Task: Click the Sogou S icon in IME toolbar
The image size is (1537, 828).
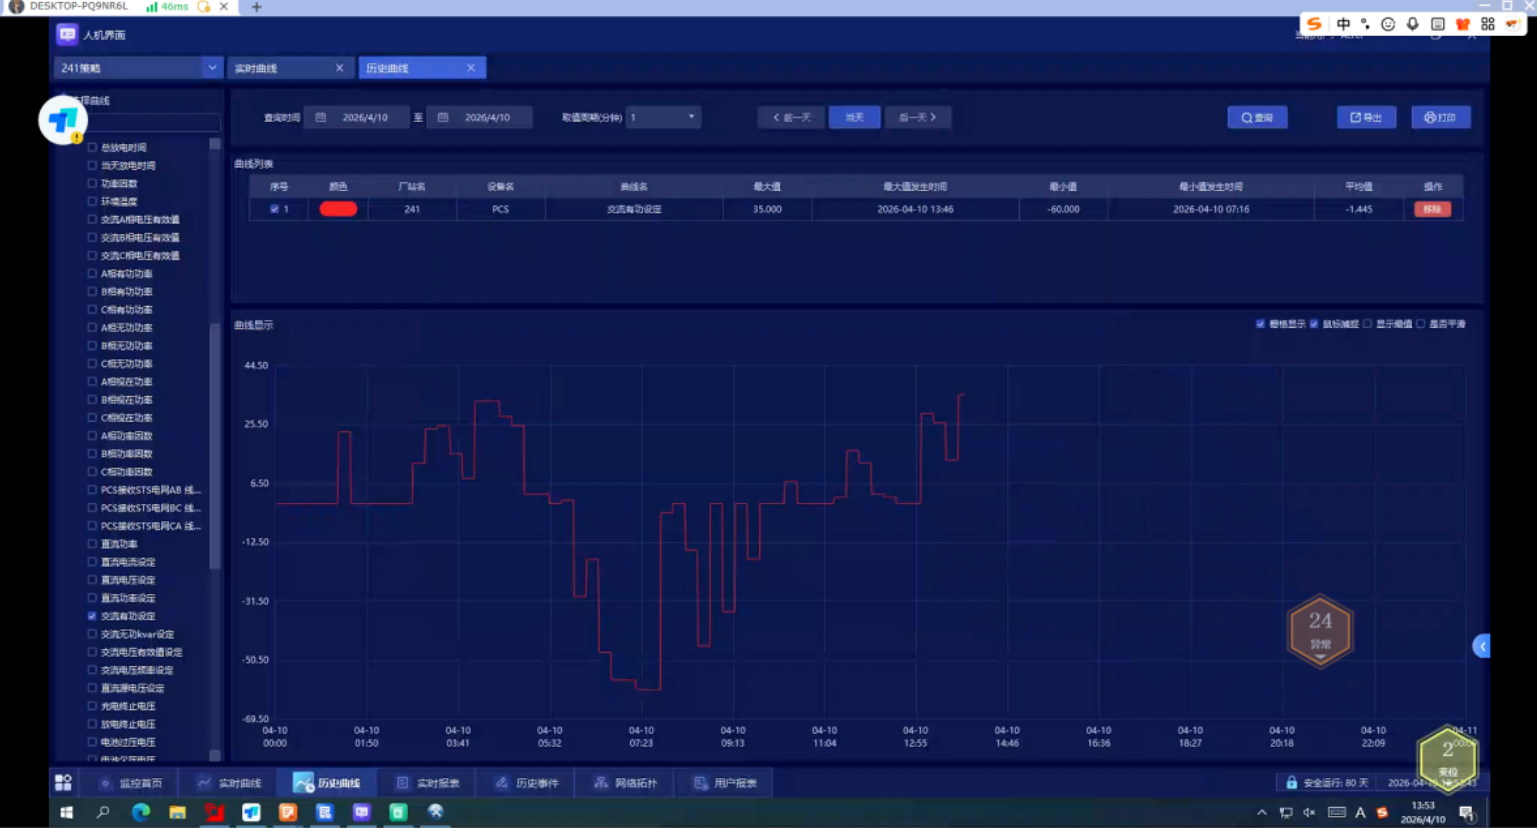Action: [x=1314, y=24]
